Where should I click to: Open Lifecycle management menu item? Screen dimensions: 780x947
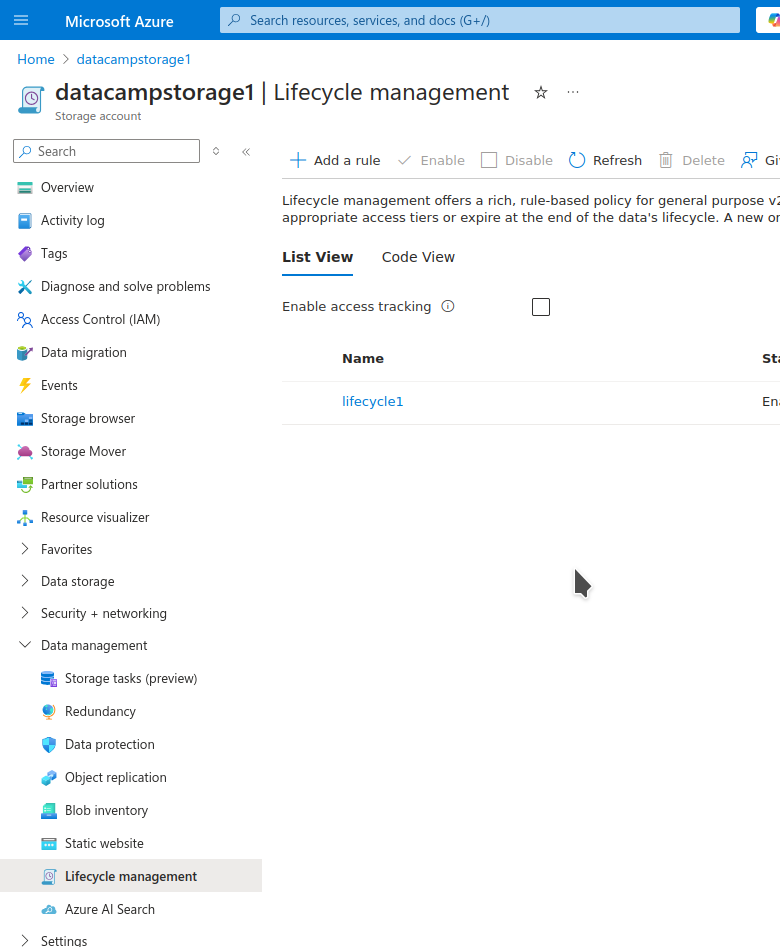pos(131,876)
